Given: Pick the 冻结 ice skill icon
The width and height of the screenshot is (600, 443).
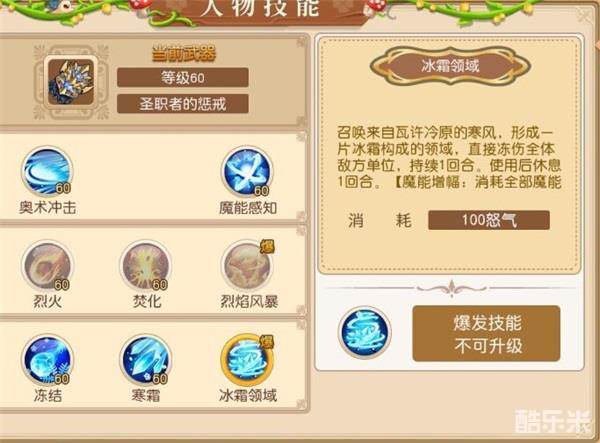Looking at the screenshot, I should [x=47, y=360].
